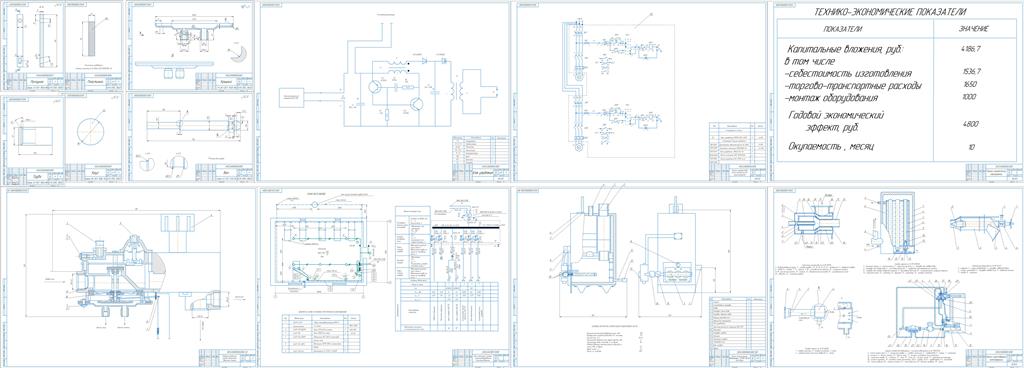Click the монтаж оборудования row
Screen dimensions: 1024x368
click(830, 98)
